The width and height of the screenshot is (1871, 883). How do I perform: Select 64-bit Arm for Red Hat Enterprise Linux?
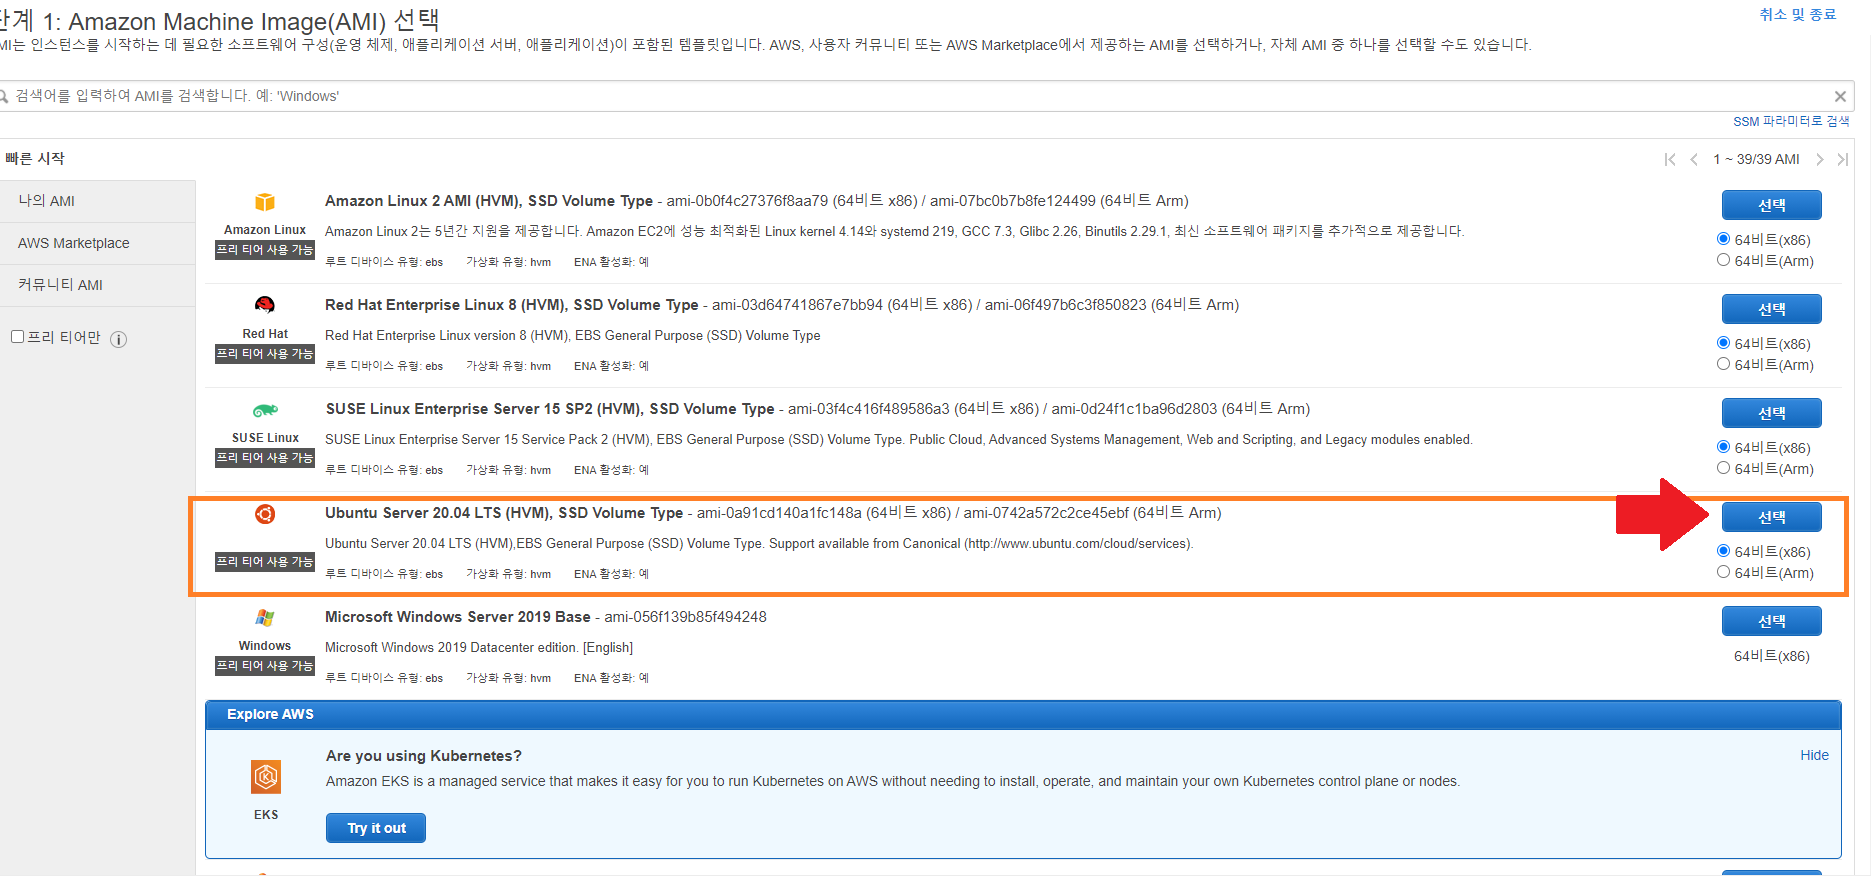(1723, 364)
